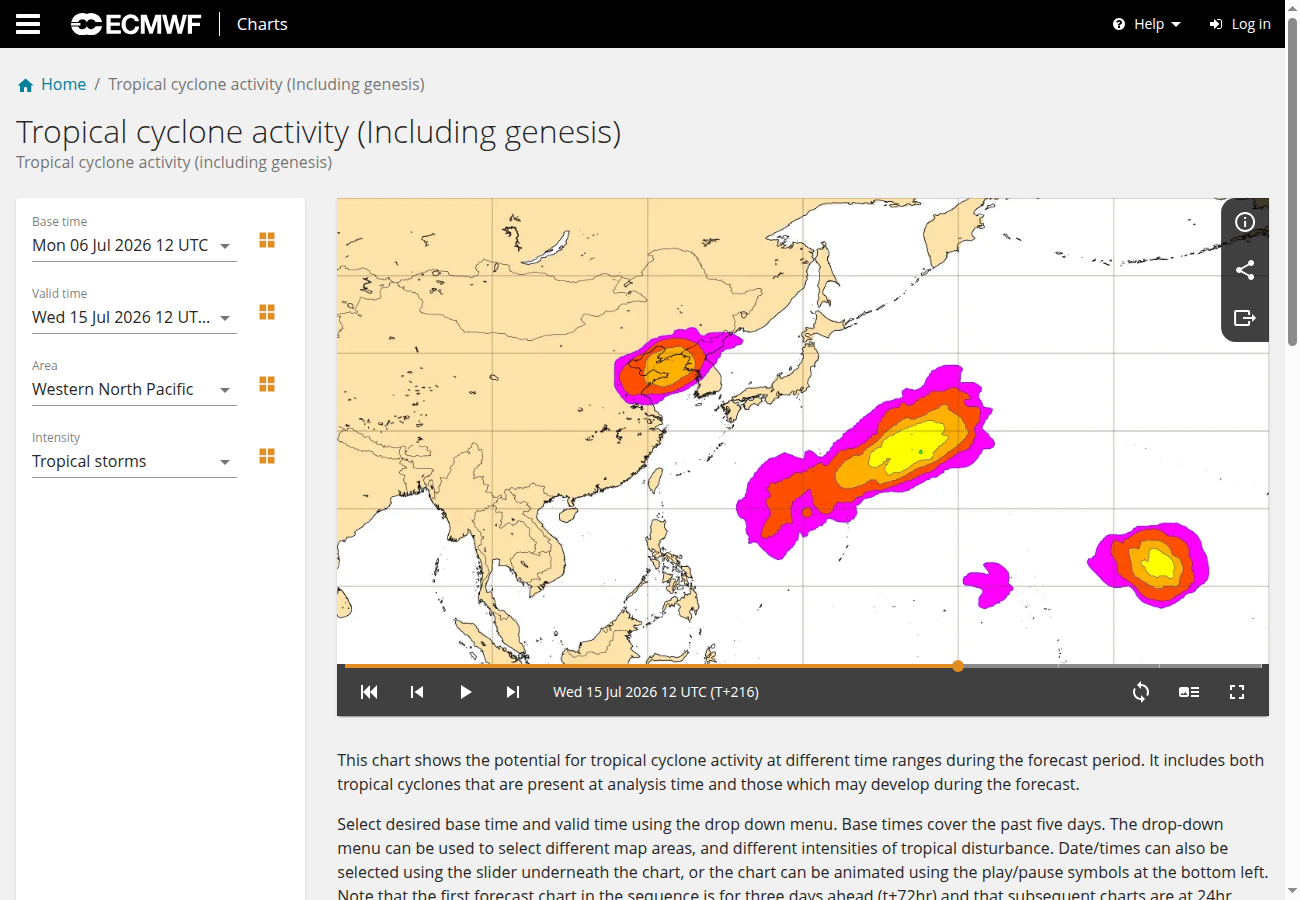This screenshot has width=1300, height=900.
Task: Click the Log in link
Action: coord(1240,24)
